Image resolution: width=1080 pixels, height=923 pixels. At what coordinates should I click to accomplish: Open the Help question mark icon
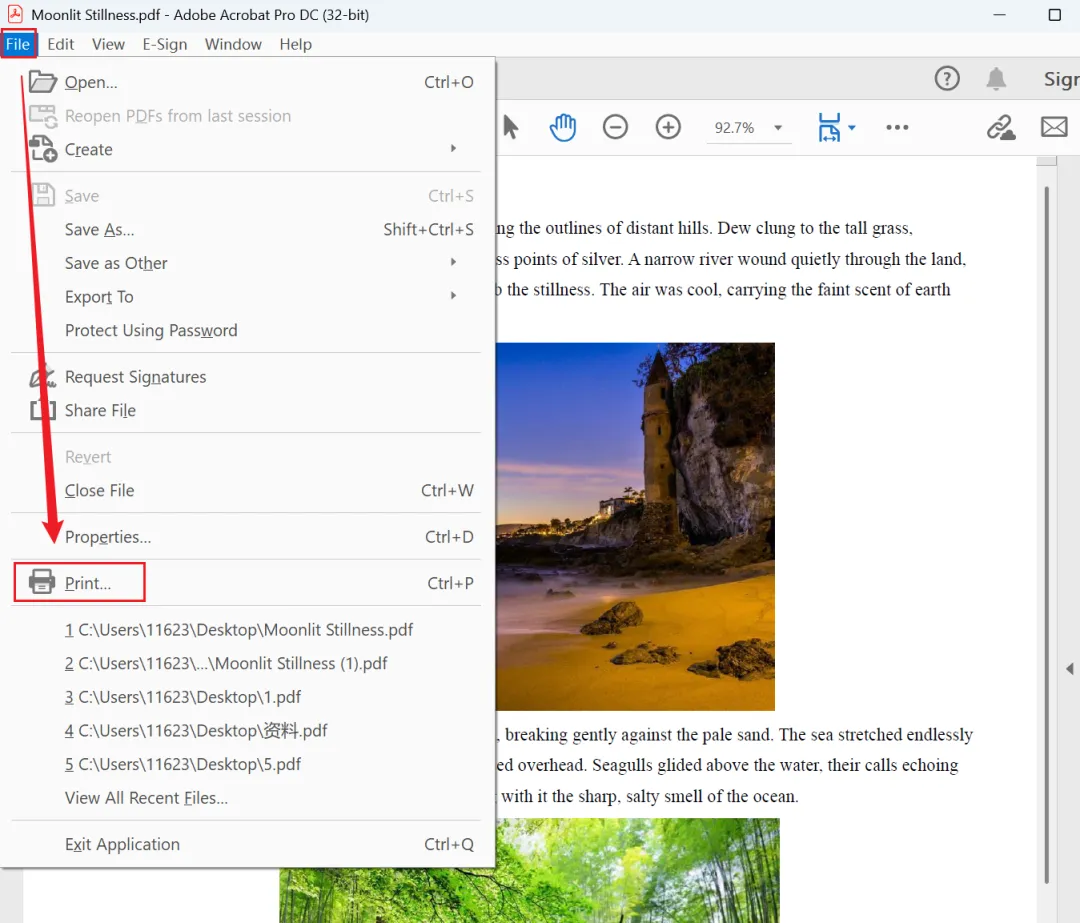click(x=947, y=79)
